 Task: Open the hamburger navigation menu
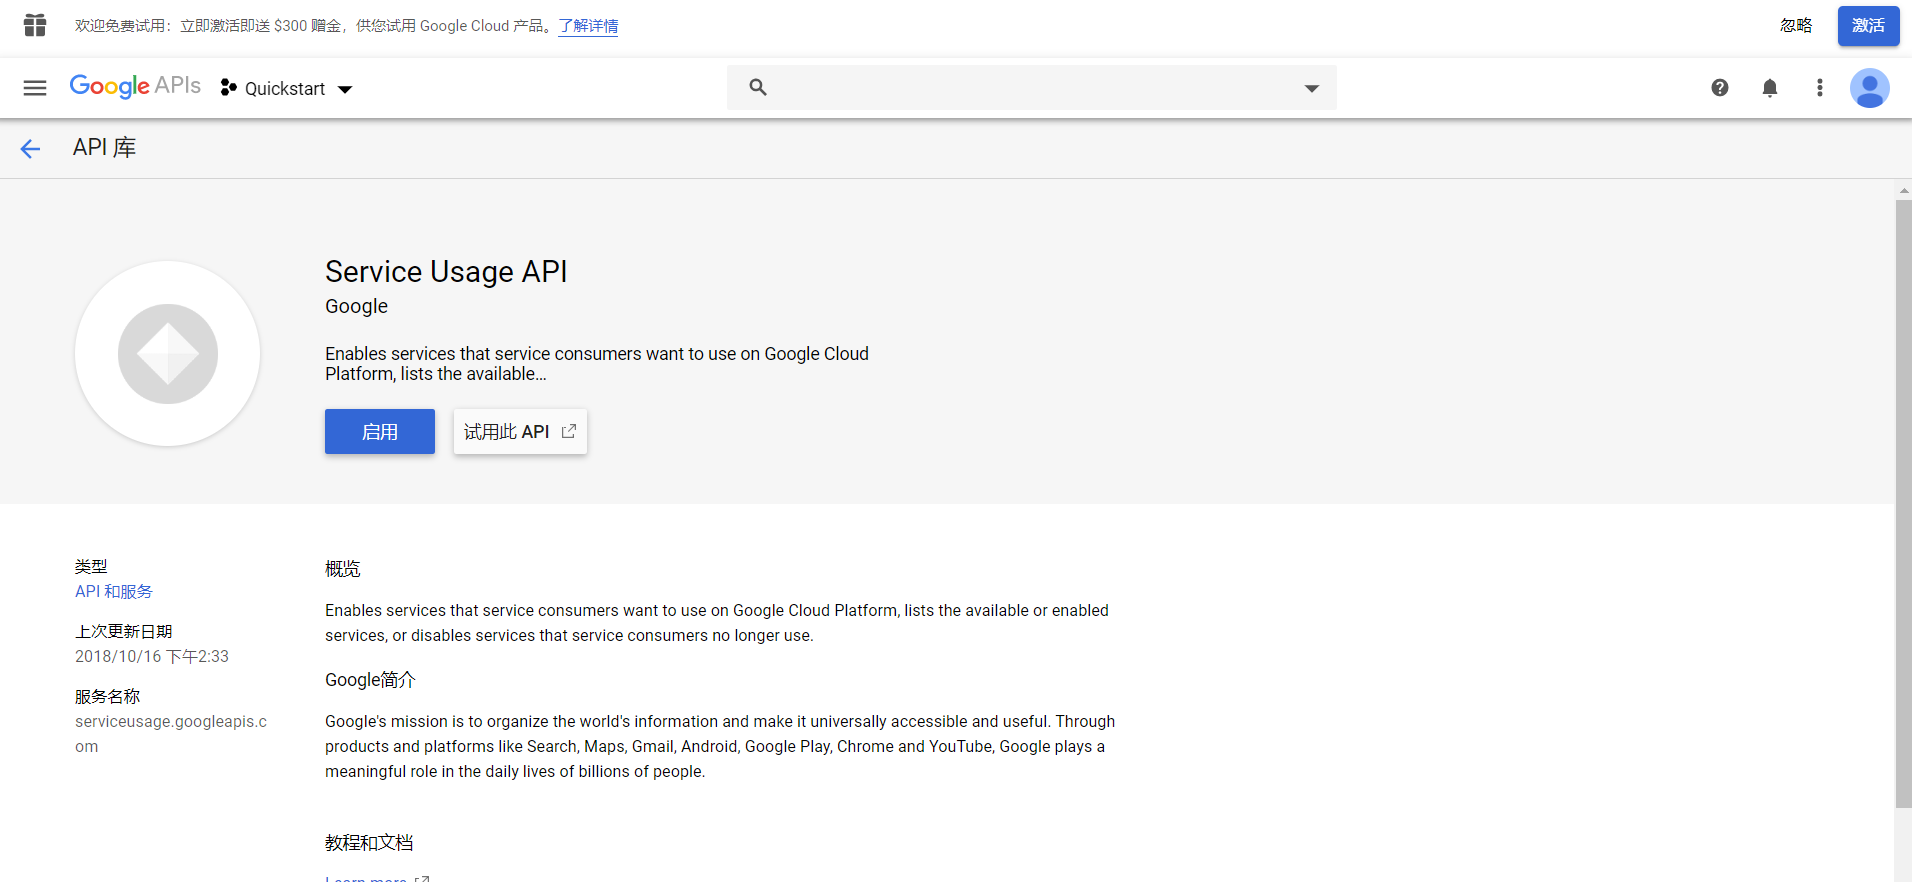(x=35, y=88)
